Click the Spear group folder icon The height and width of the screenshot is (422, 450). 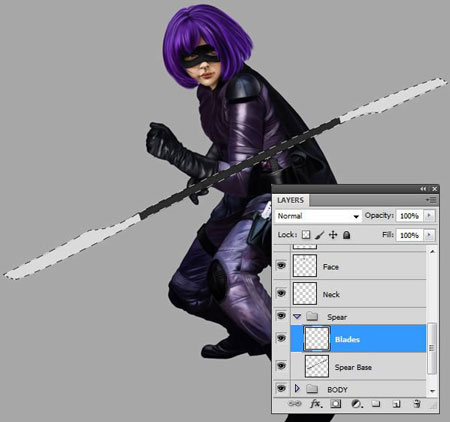point(312,316)
